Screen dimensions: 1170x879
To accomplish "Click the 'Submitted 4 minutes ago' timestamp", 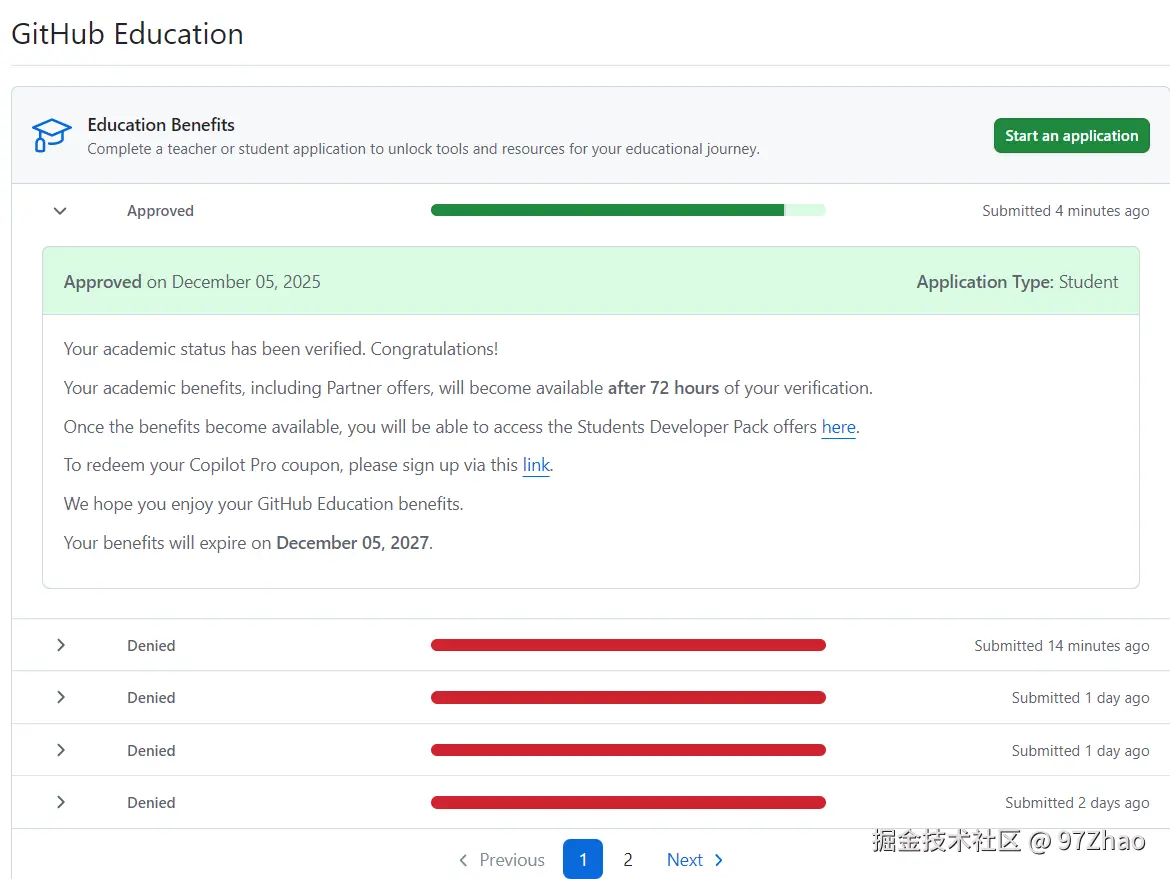I will 1065,211.
